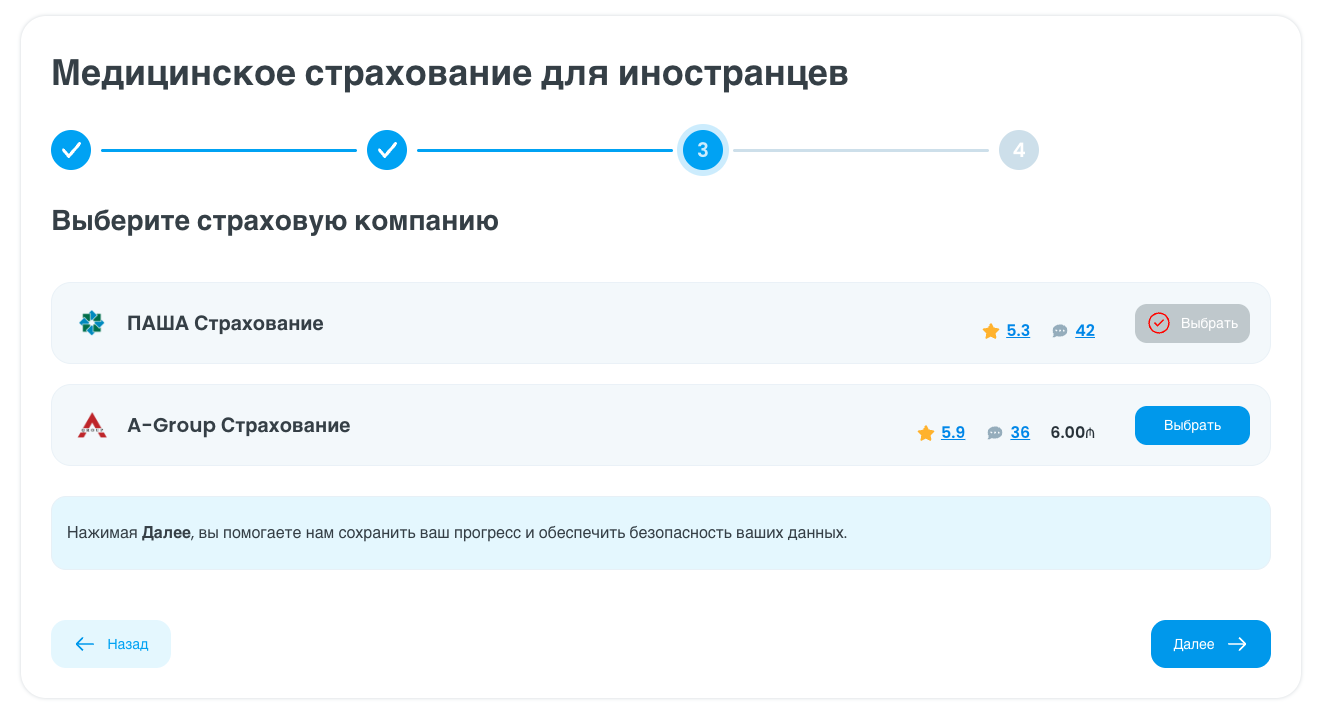This screenshot has width=1326, height=716.
Task: Open the 5.9 rating link for A-Group
Action: (953, 433)
